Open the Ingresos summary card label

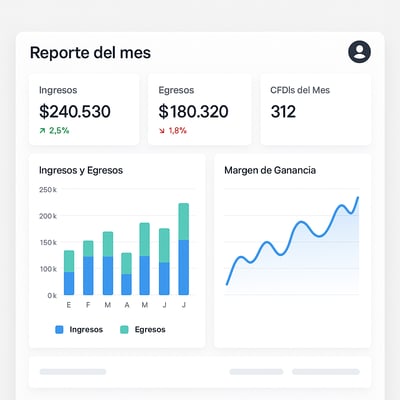pos(58,90)
